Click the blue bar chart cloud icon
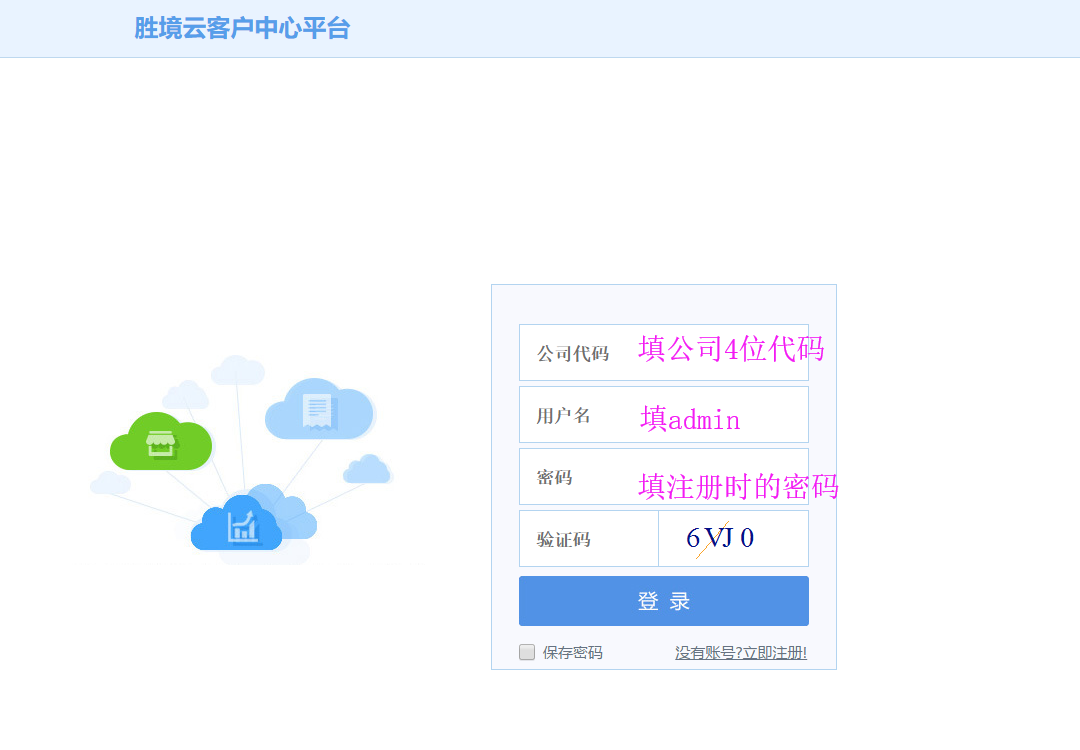 coord(238,524)
